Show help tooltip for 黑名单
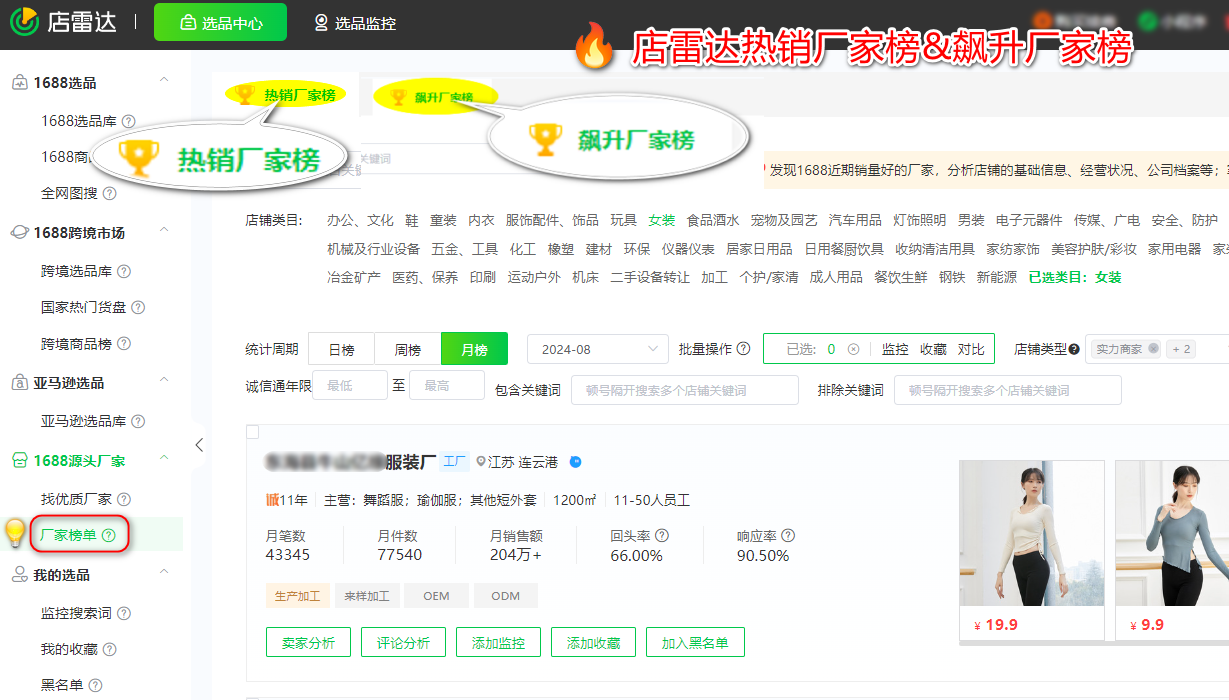The height and width of the screenshot is (700, 1229). pyautogui.click(x=95, y=685)
